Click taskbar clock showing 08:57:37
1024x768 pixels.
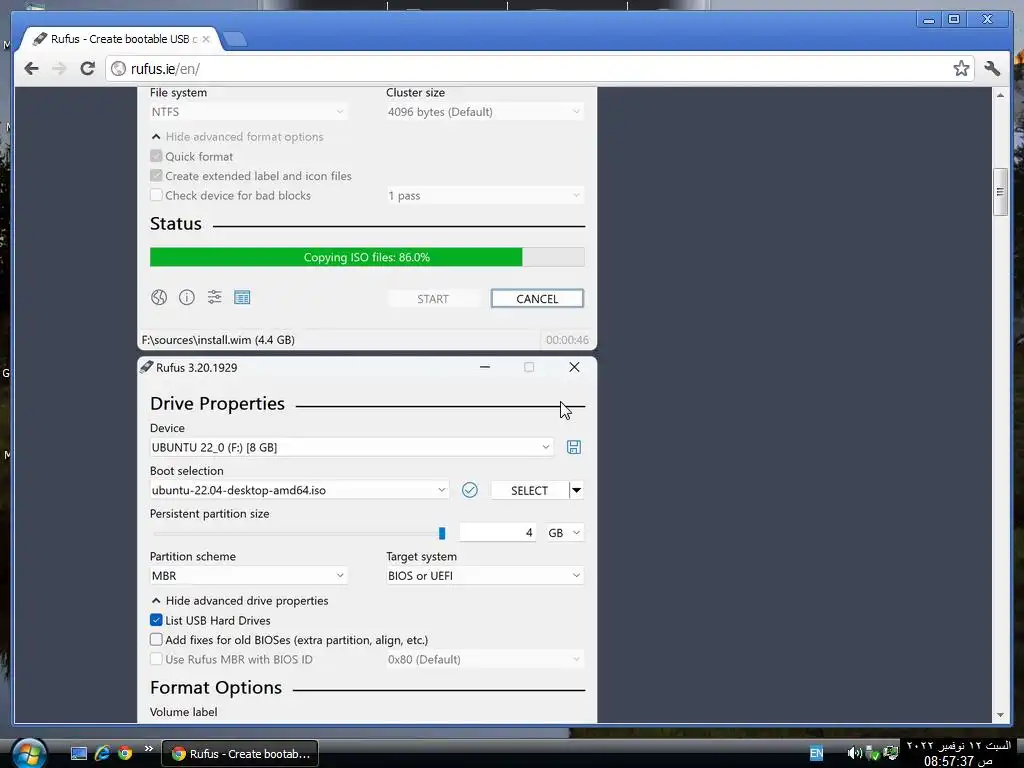(959, 754)
